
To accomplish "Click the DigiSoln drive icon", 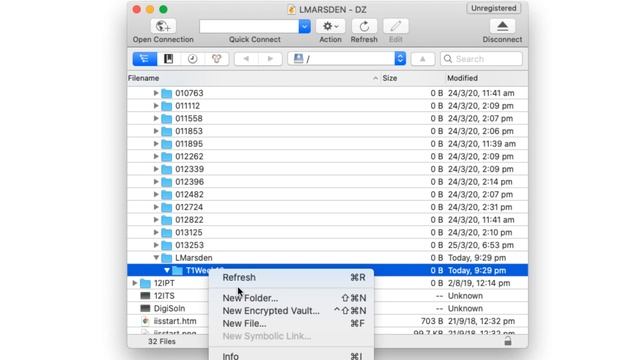I will [145, 308].
